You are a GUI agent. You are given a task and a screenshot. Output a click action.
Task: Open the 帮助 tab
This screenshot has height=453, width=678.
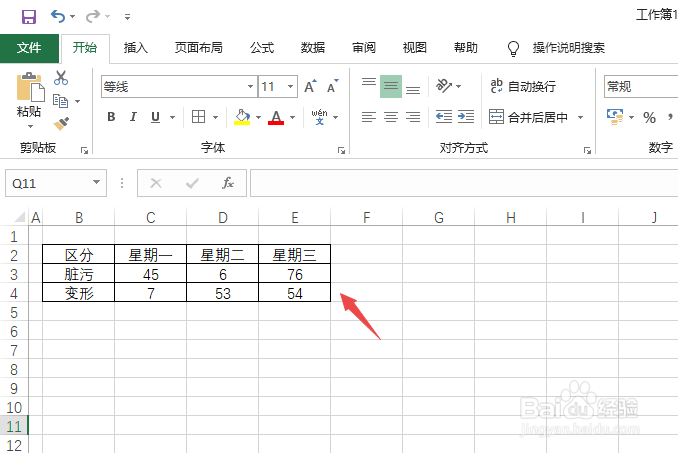pos(466,48)
